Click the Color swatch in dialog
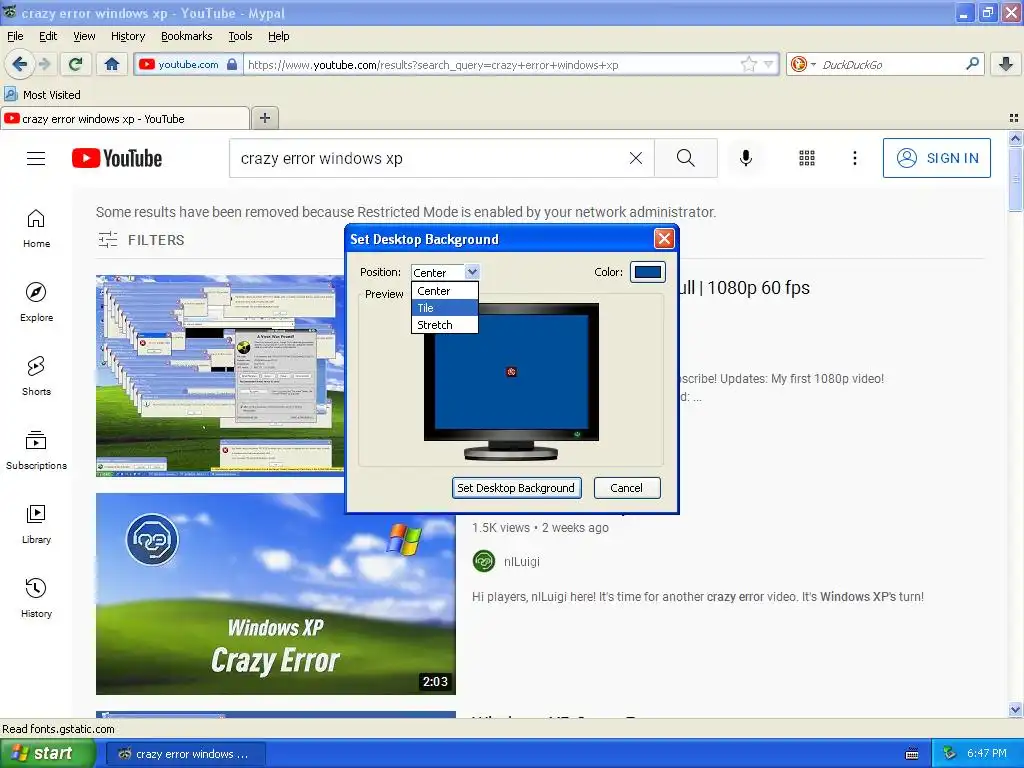 647,272
